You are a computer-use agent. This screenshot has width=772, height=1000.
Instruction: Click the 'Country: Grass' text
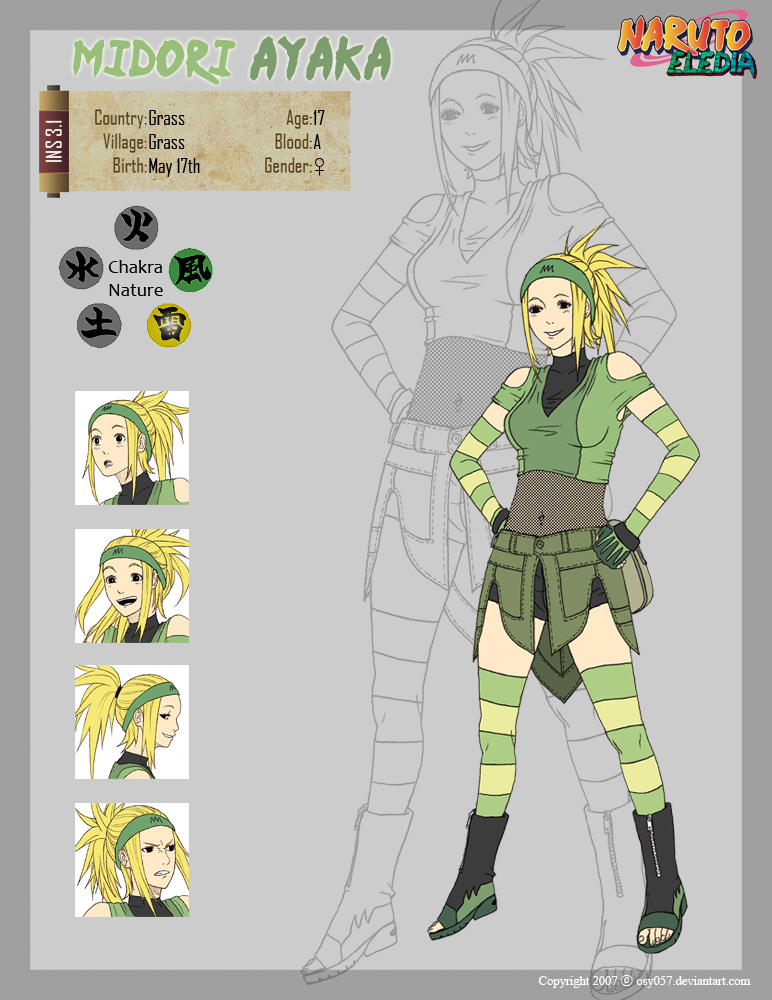[139, 118]
